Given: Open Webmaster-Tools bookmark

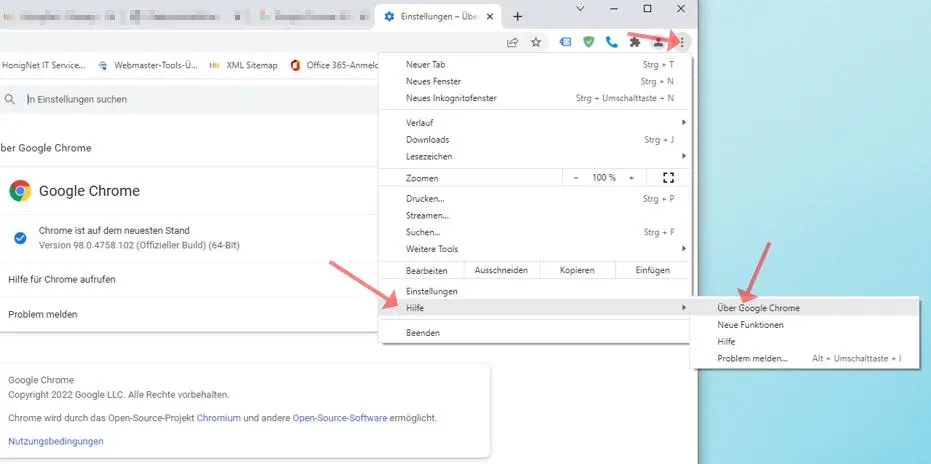Looking at the screenshot, I should tap(148, 65).
